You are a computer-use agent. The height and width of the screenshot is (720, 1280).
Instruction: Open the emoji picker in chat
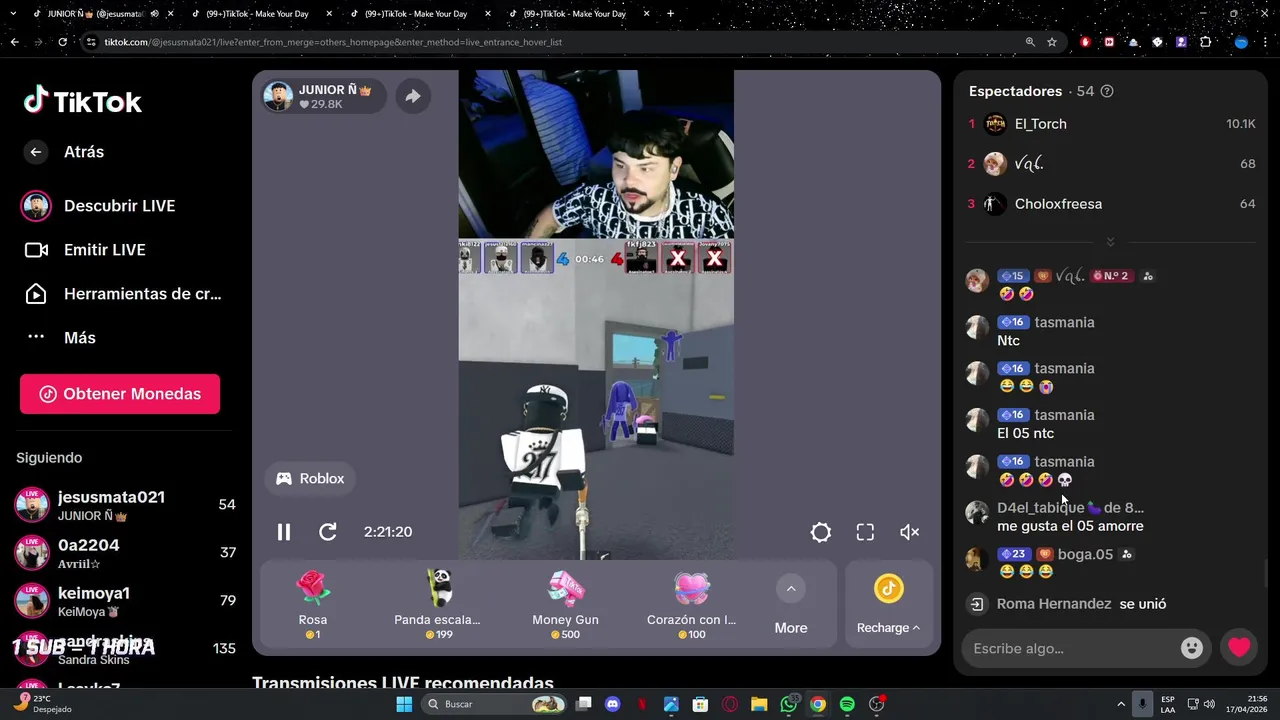click(1192, 648)
